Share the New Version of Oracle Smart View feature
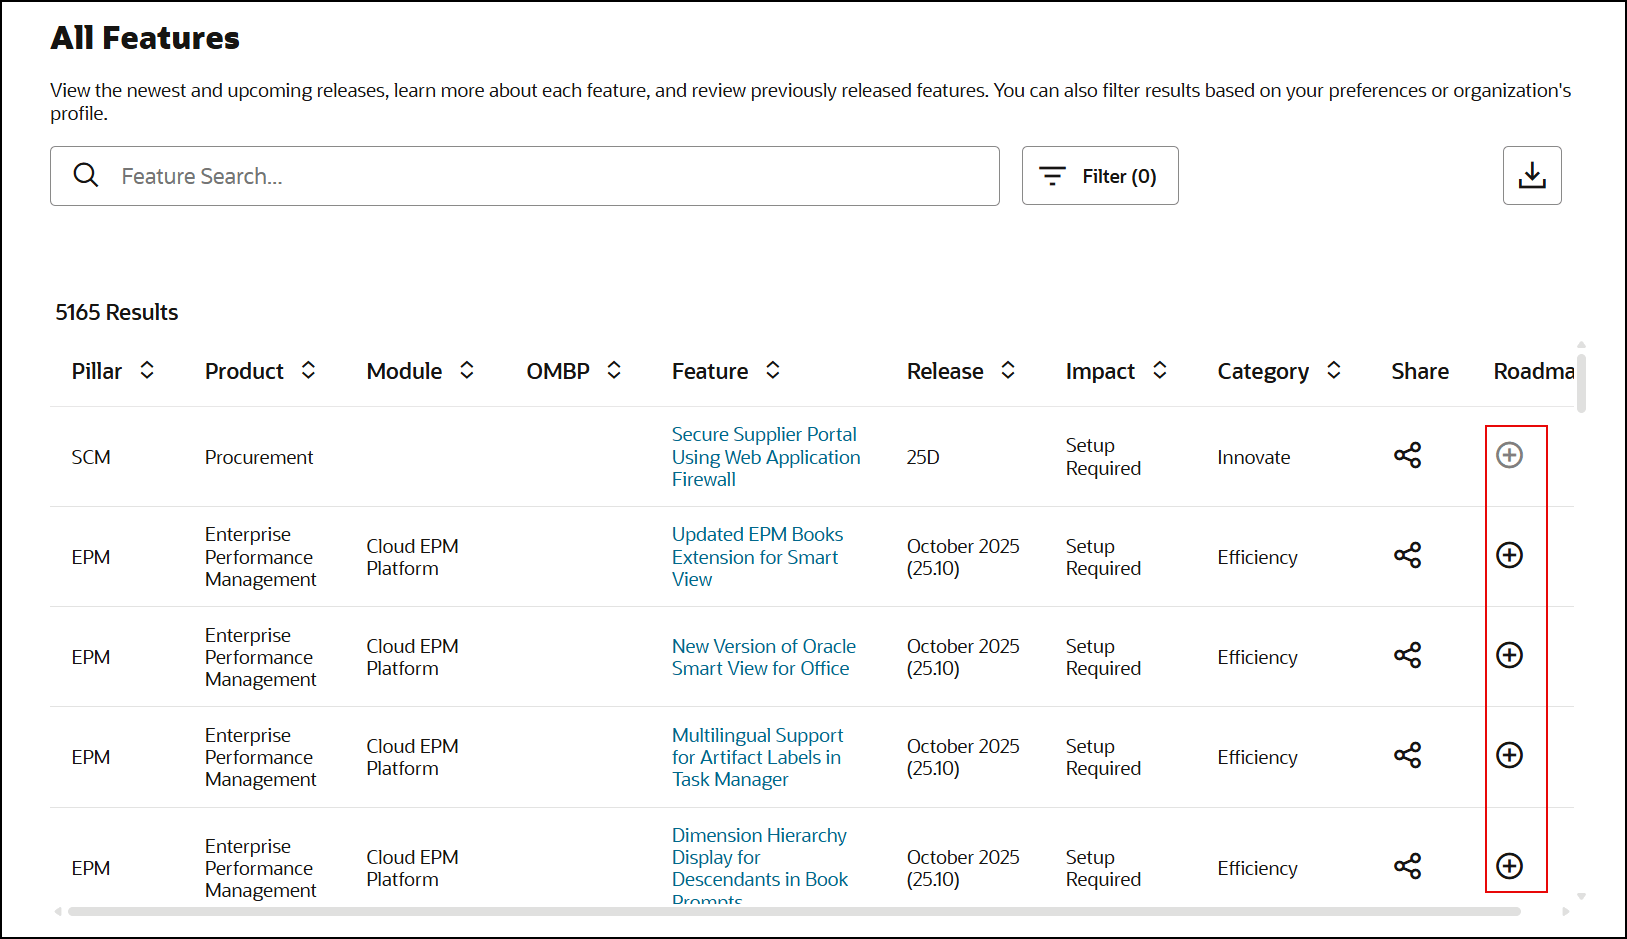The width and height of the screenshot is (1627, 939). pyautogui.click(x=1408, y=656)
